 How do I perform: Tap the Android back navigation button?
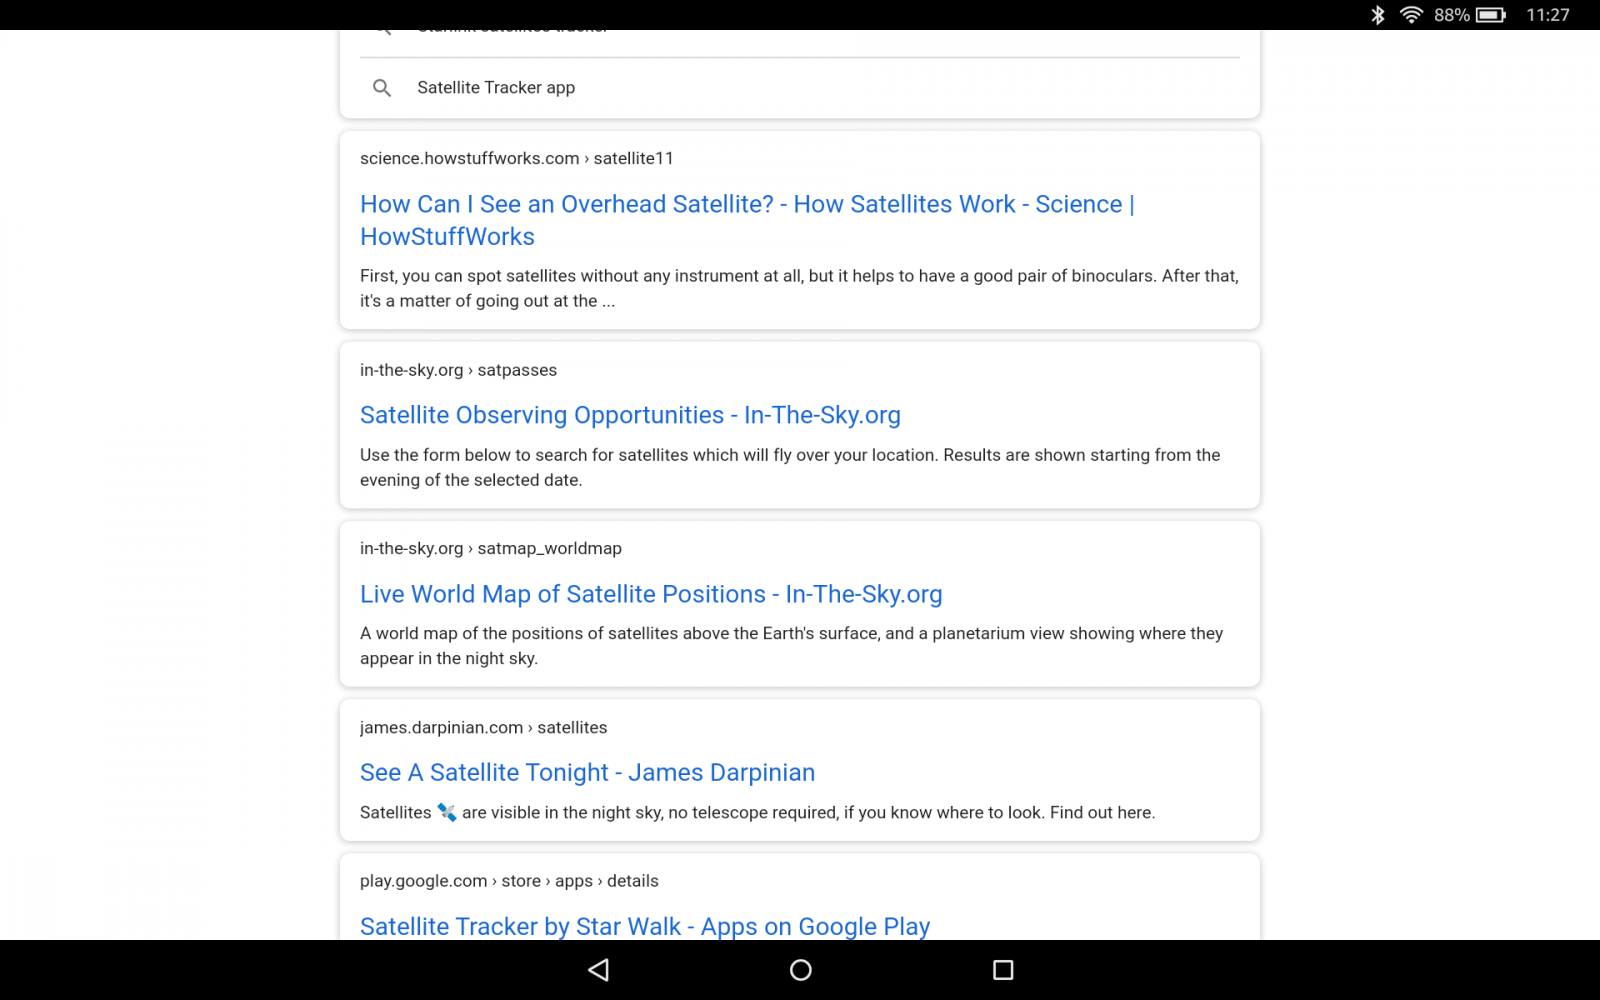(599, 970)
